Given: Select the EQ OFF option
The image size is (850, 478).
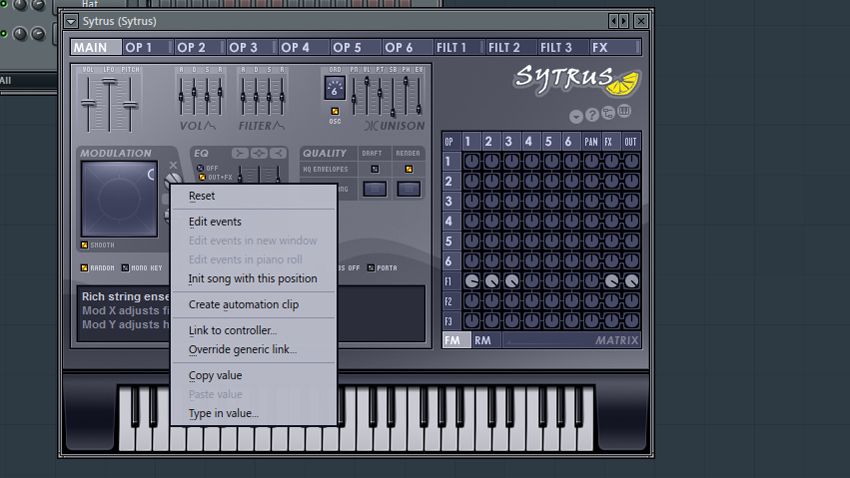Looking at the screenshot, I should tap(201, 168).
